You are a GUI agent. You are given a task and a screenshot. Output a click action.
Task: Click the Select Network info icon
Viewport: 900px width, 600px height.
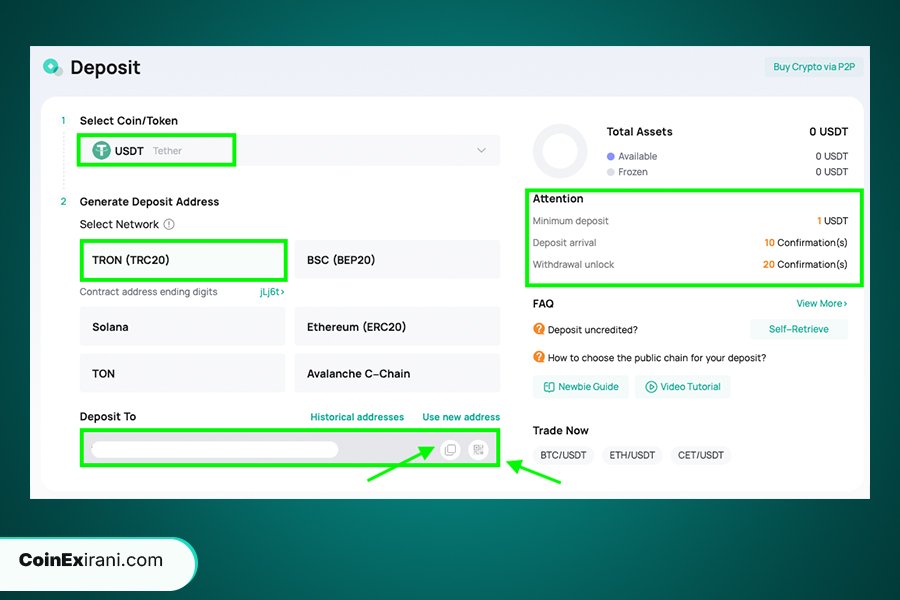coord(169,224)
